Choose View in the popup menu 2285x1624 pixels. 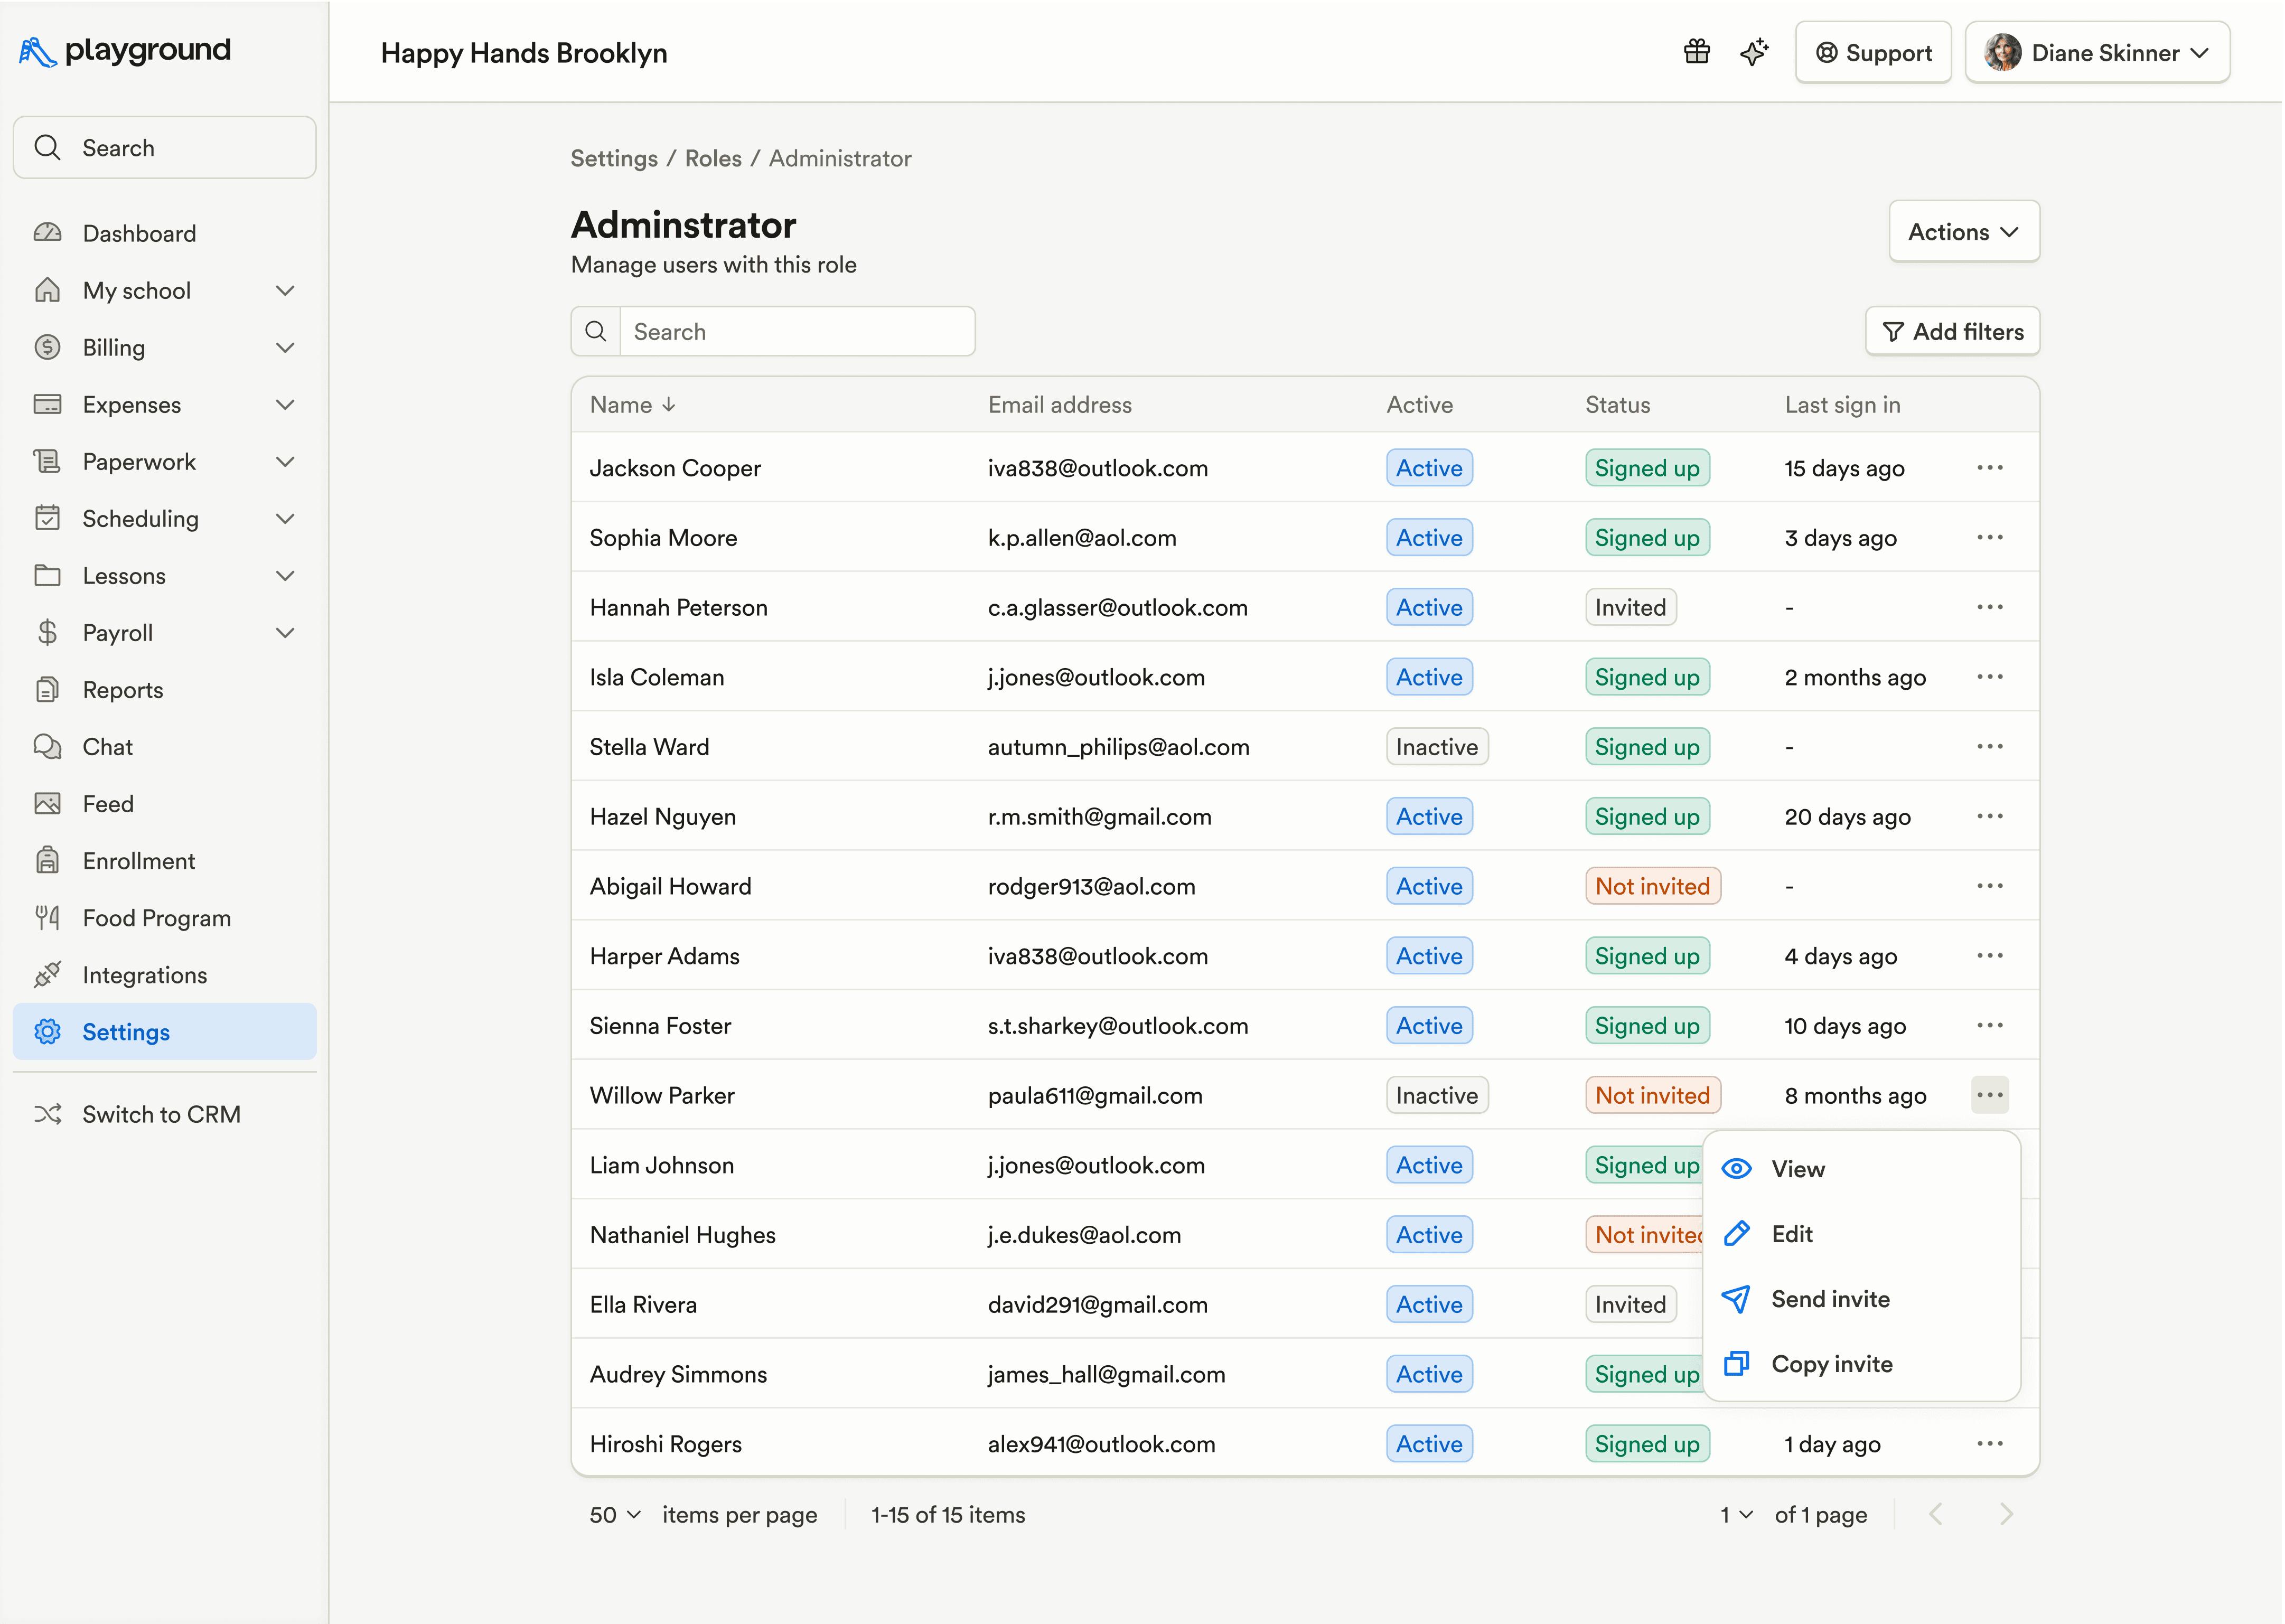[1797, 1169]
